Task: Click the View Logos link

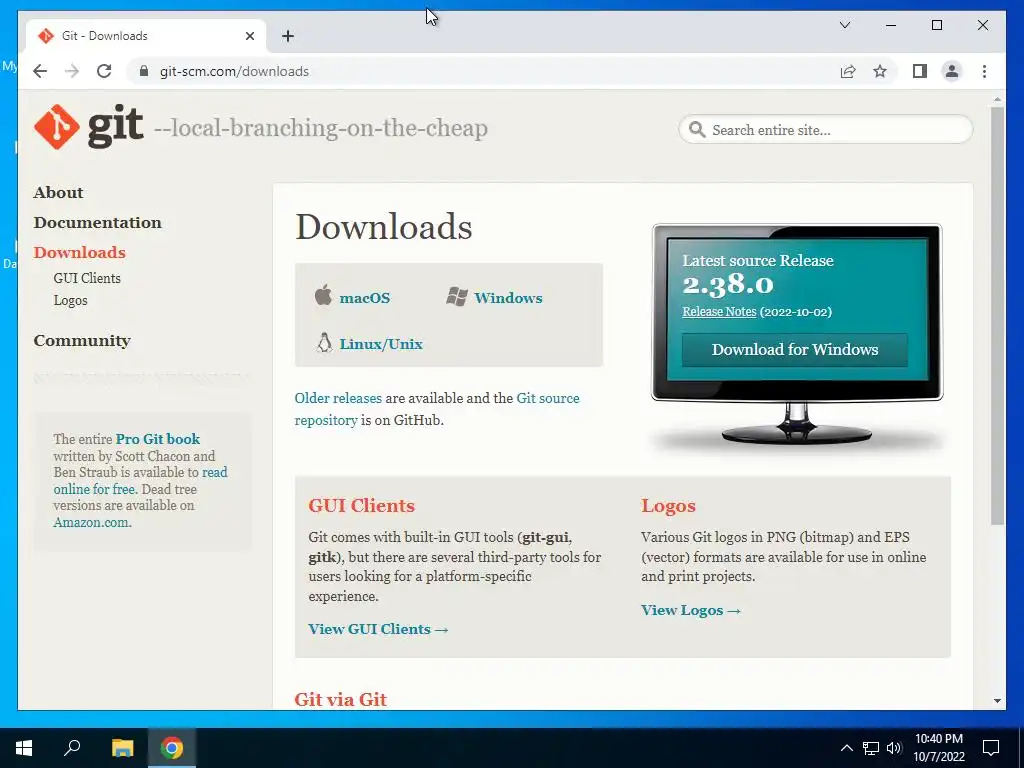Action: [691, 610]
